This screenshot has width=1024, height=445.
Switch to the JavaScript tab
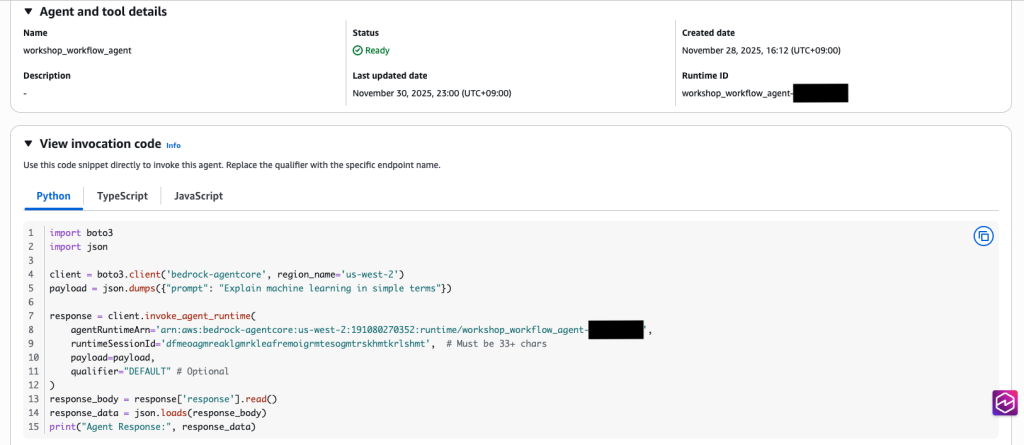pos(198,196)
